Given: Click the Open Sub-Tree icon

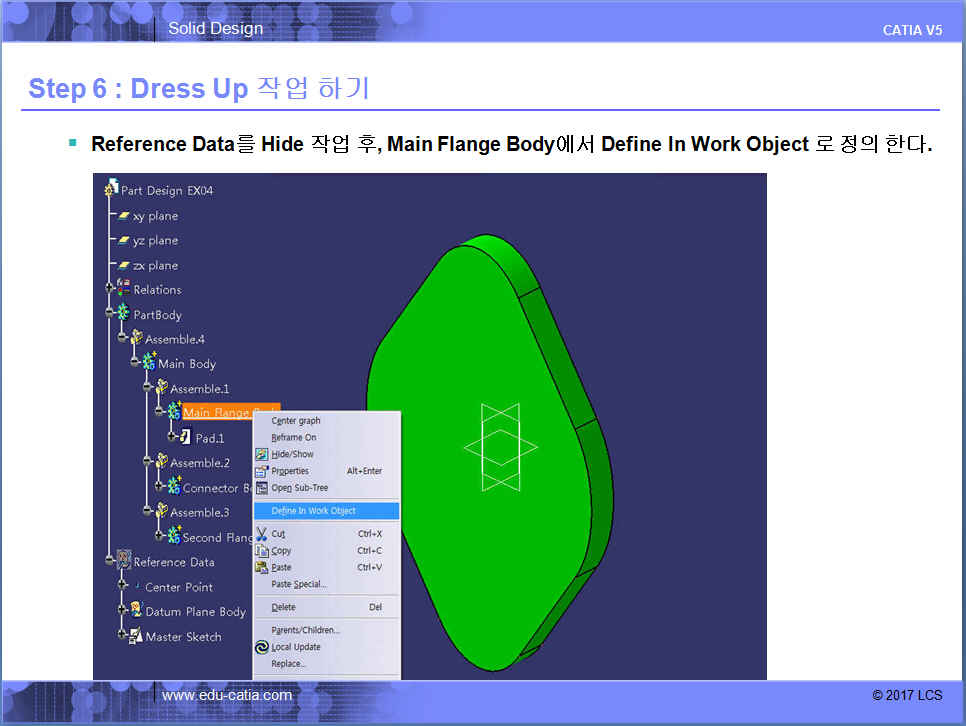Looking at the screenshot, I should pyautogui.click(x=262, y=488).
